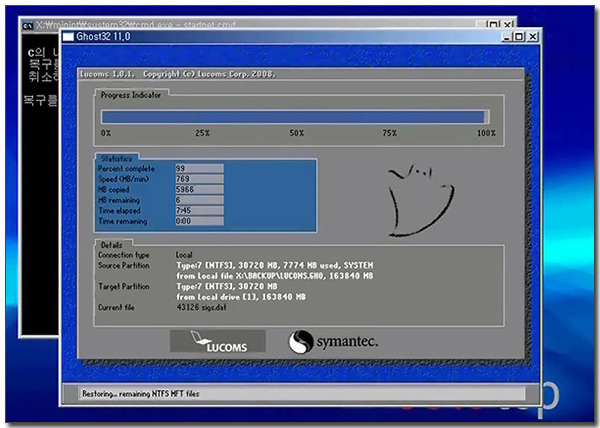The image size is (600, 428).
Task: Click the 50% progress scale label
Action: pos(297,133)
